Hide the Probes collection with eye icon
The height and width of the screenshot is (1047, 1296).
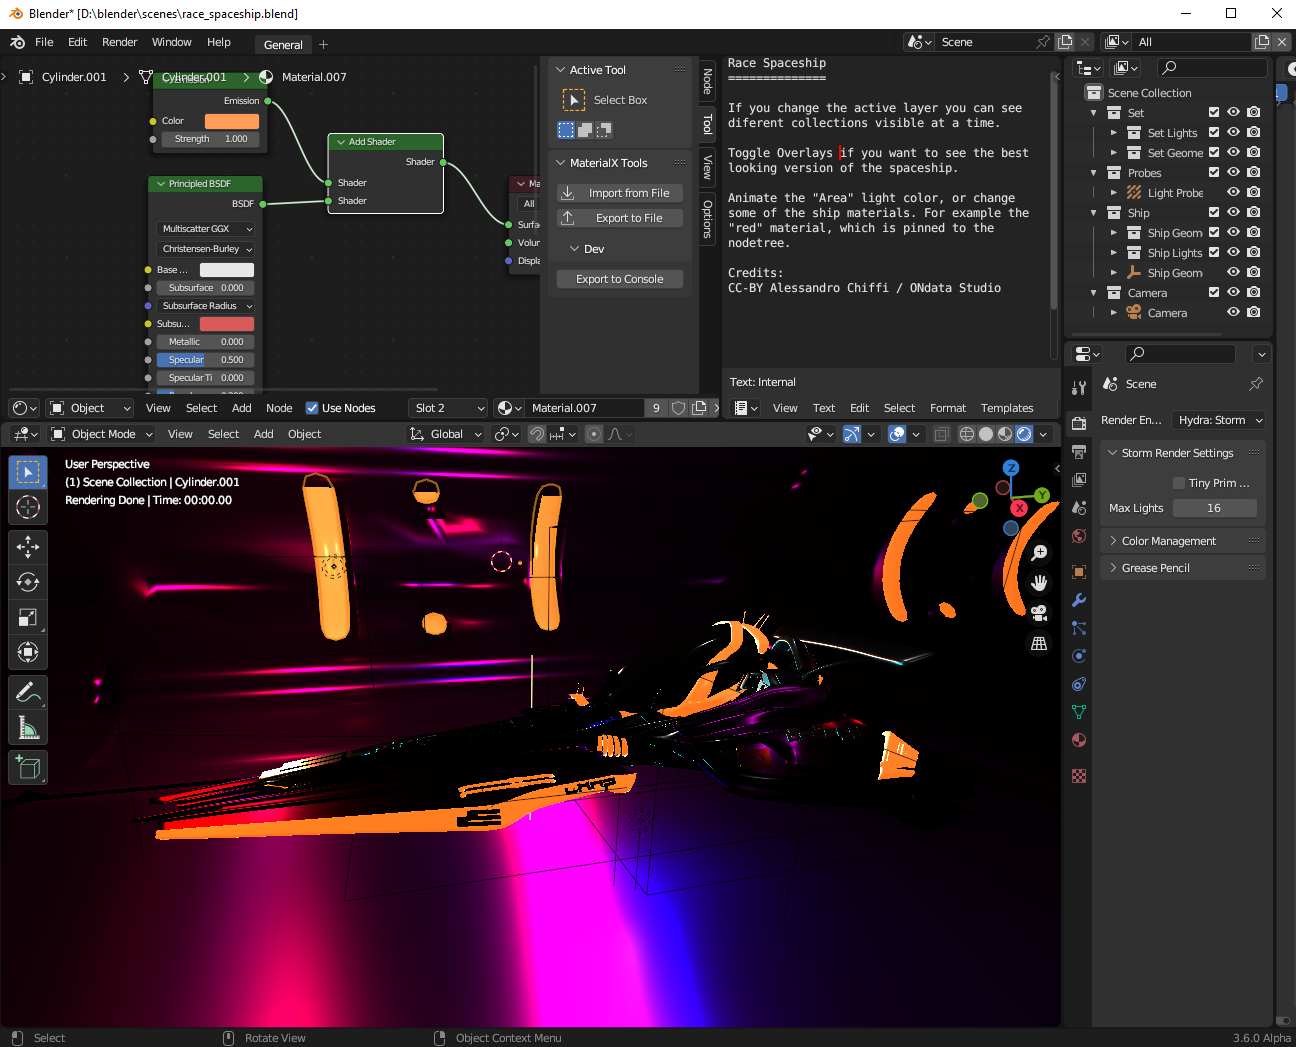[x=1234, y=173]
